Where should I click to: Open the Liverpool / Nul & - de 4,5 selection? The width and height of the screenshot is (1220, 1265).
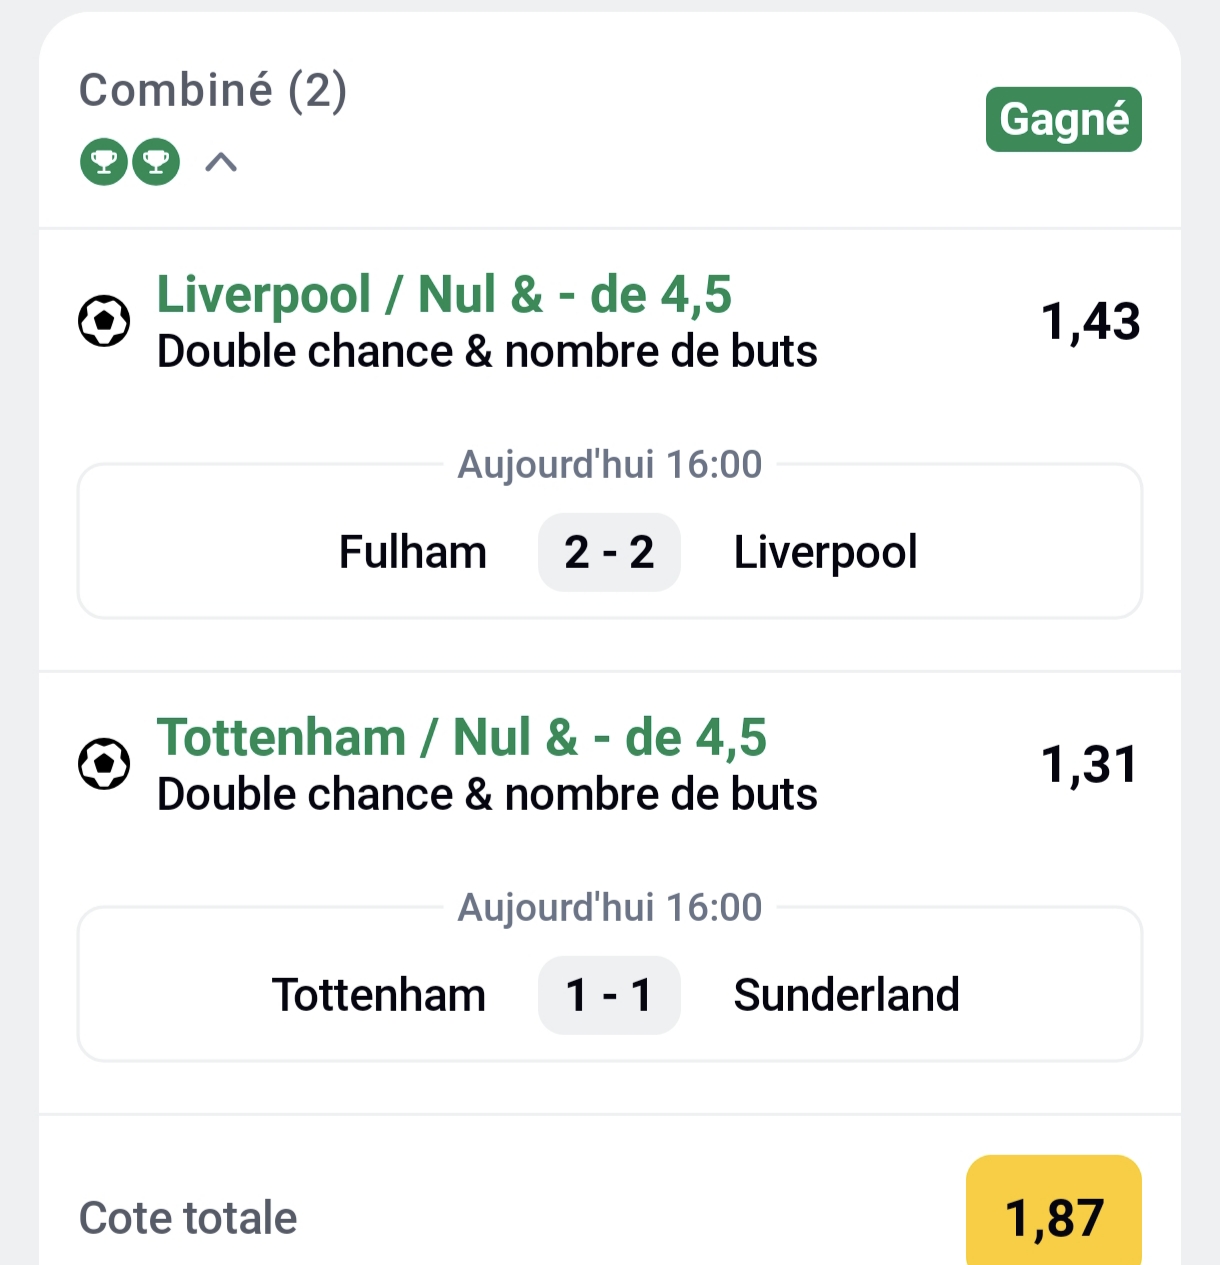click(444, 295)
